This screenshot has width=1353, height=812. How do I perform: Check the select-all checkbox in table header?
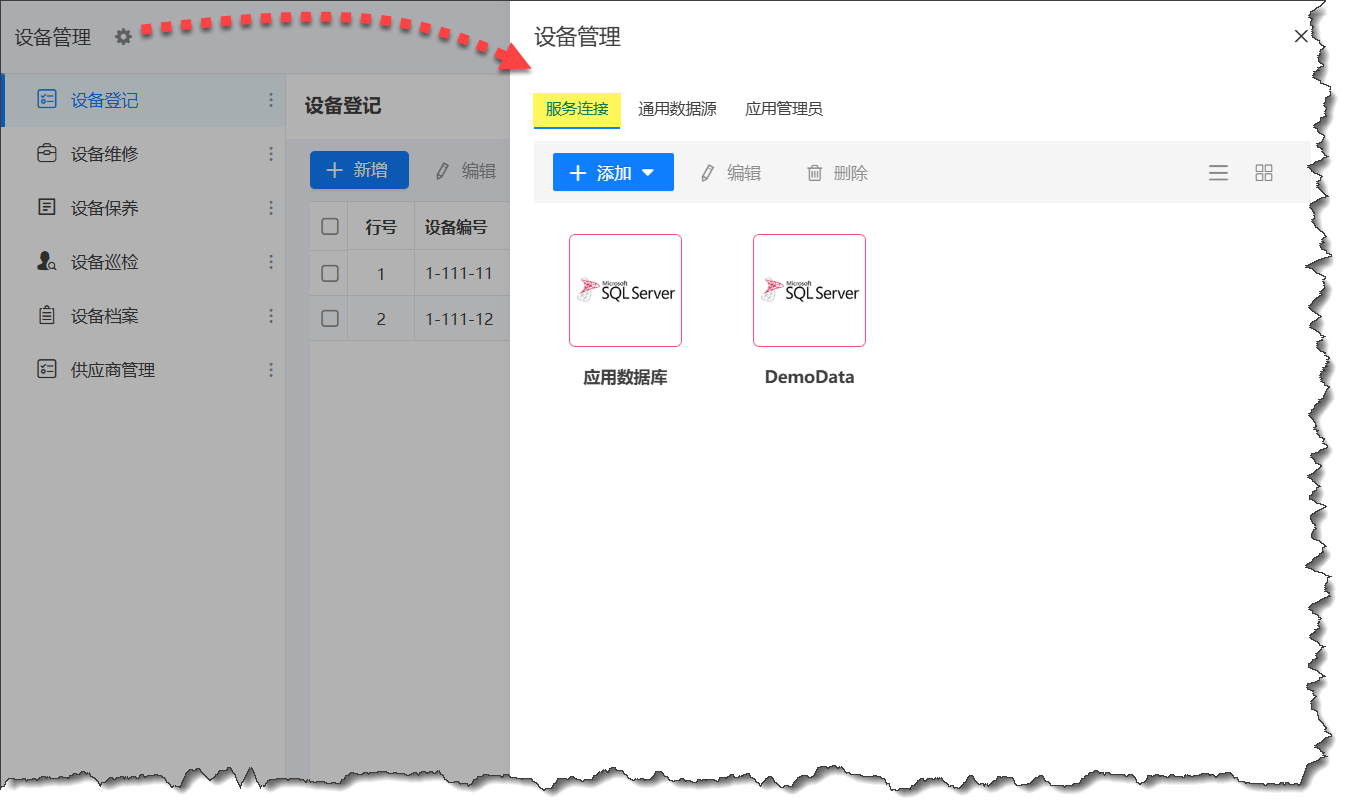click(328, 225)
